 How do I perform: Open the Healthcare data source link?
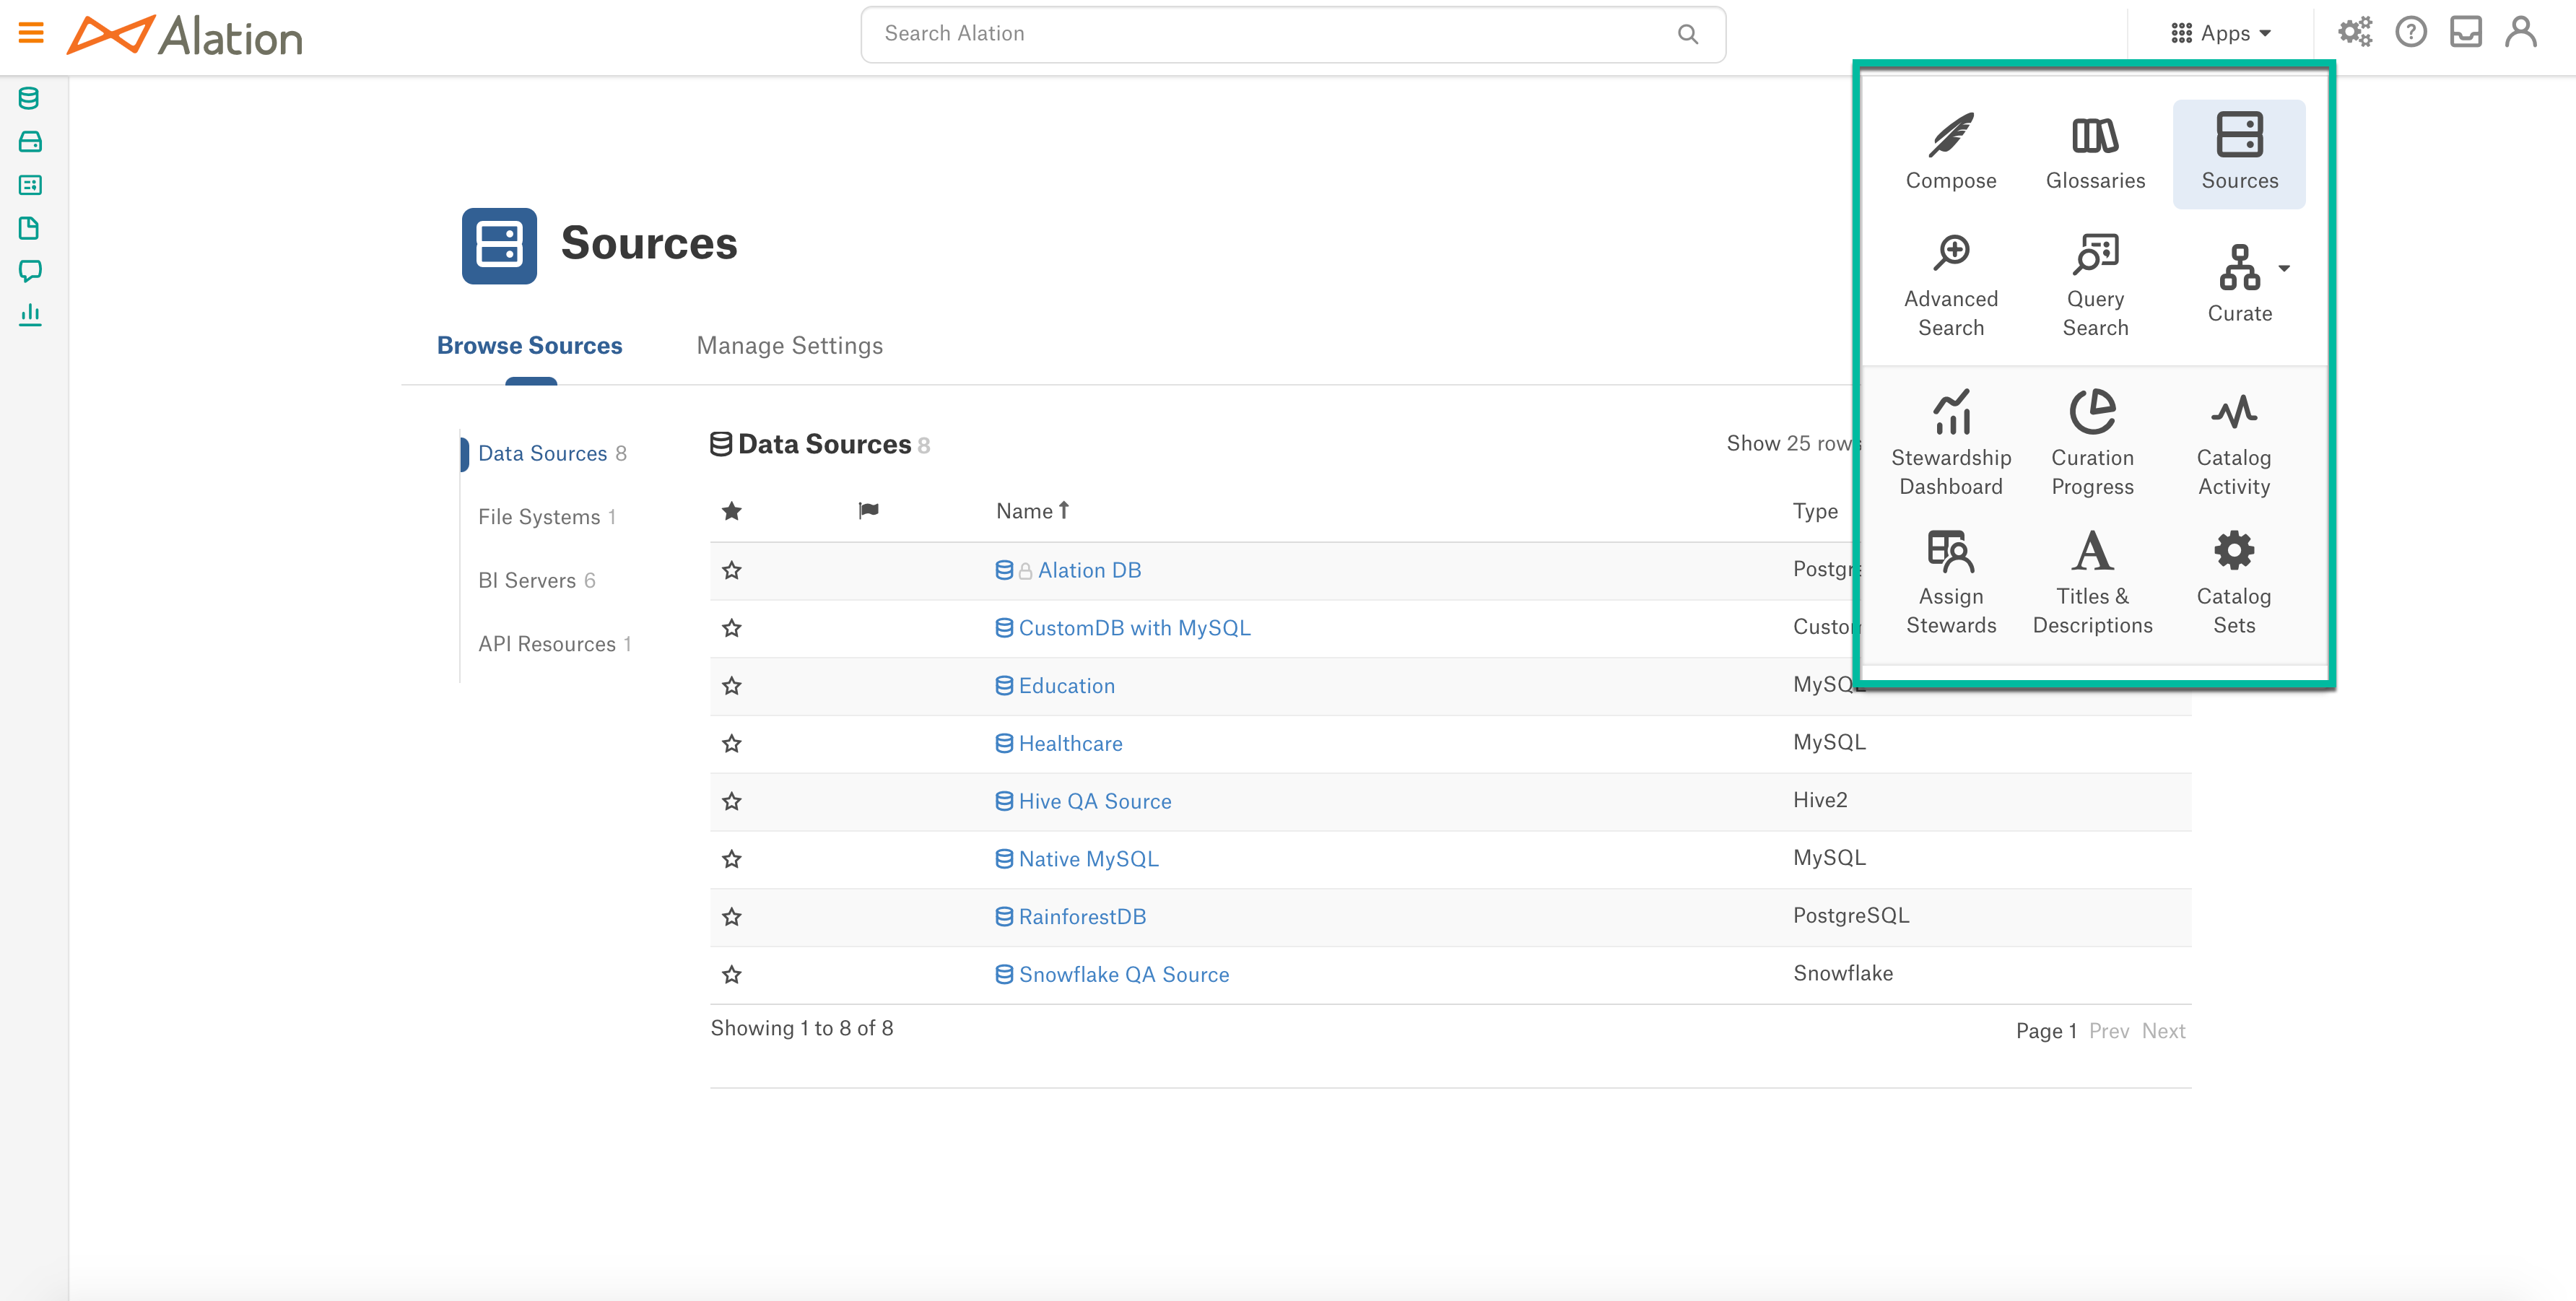click(x=1070, y=744)
